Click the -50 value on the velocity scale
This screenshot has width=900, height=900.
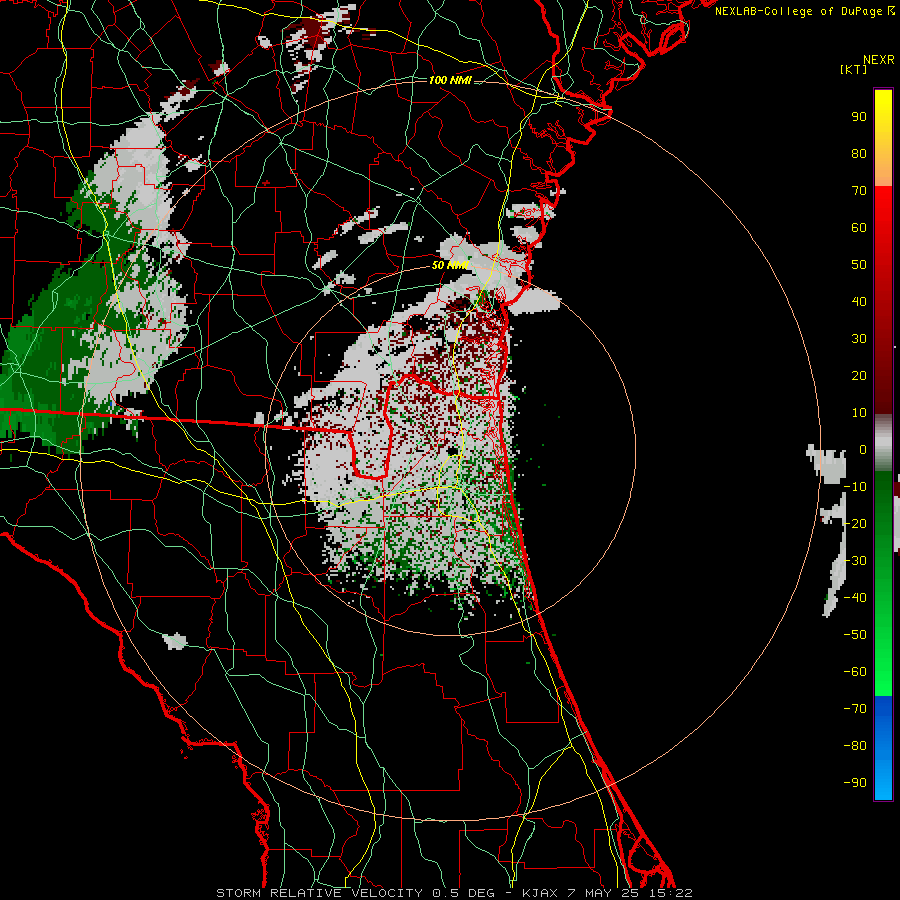point(855,635)
